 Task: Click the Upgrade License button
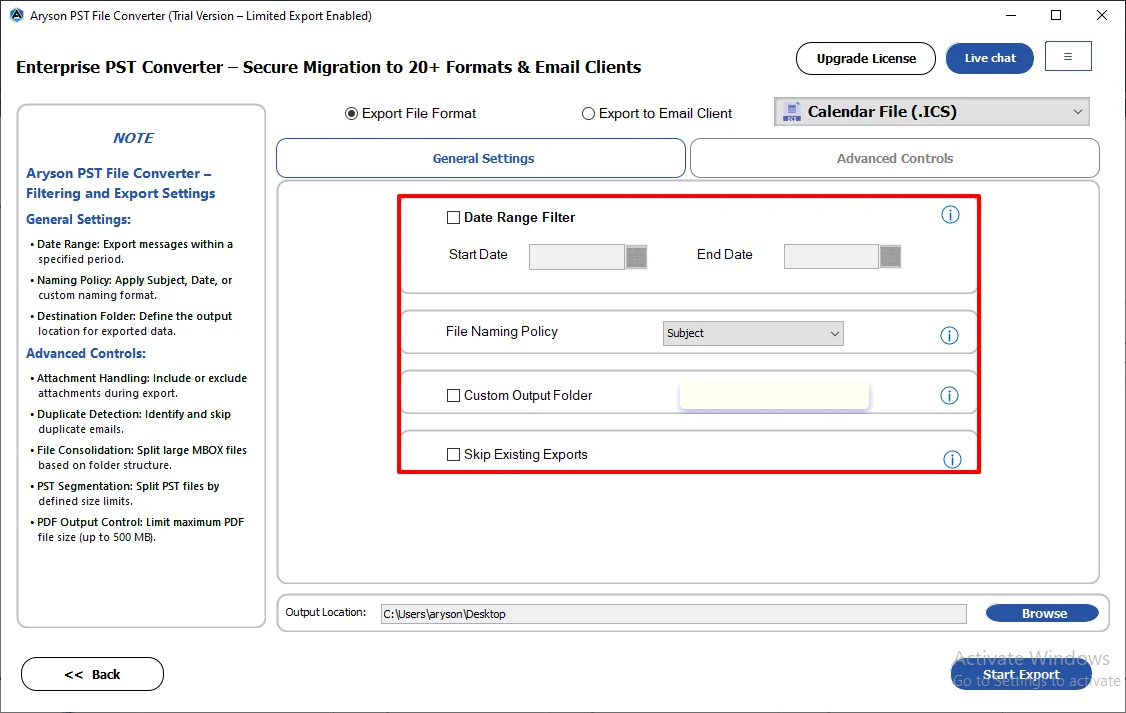[x=865, y=58]
